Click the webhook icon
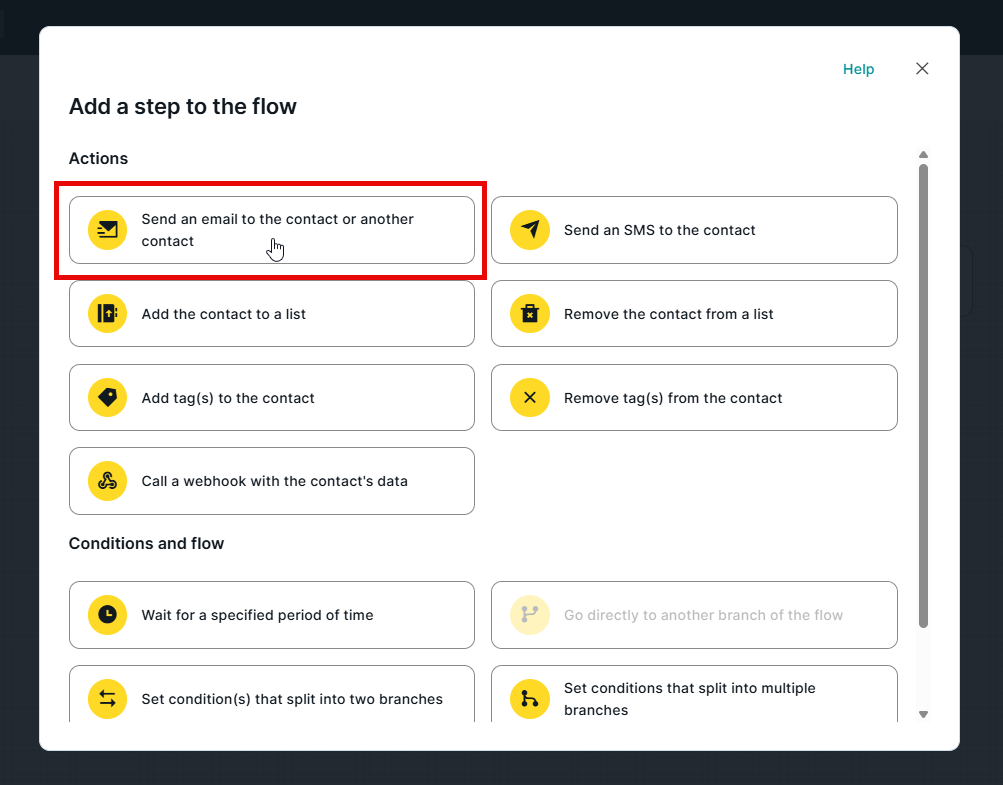The width and height of the screenshot is (1003, 785). 108,481
